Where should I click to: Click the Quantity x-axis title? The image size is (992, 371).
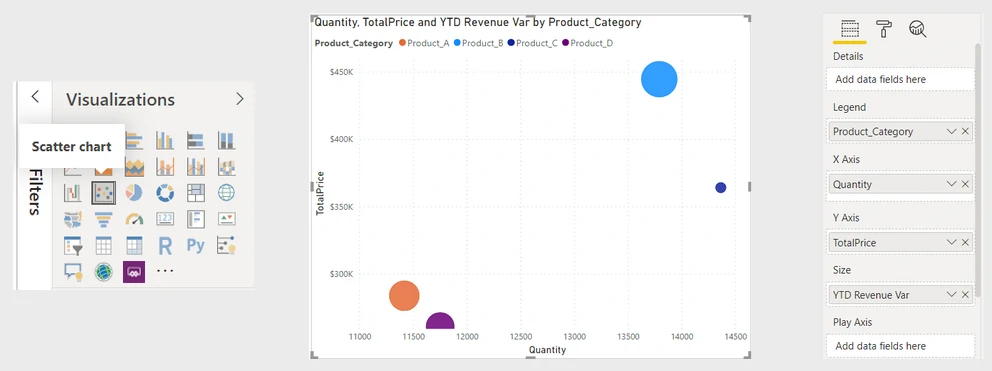[x=547, y=349]
